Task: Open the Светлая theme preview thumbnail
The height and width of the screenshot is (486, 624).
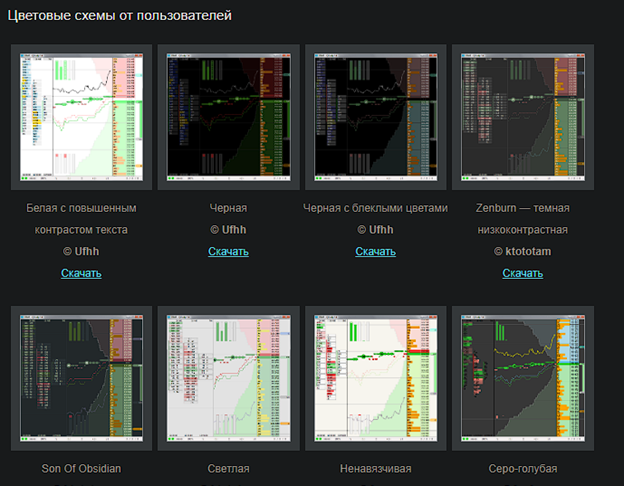Action: (x=228, y=378)
